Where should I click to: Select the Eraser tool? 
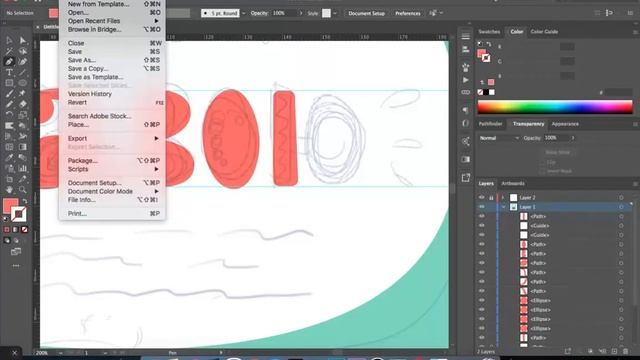click(22, 104)
